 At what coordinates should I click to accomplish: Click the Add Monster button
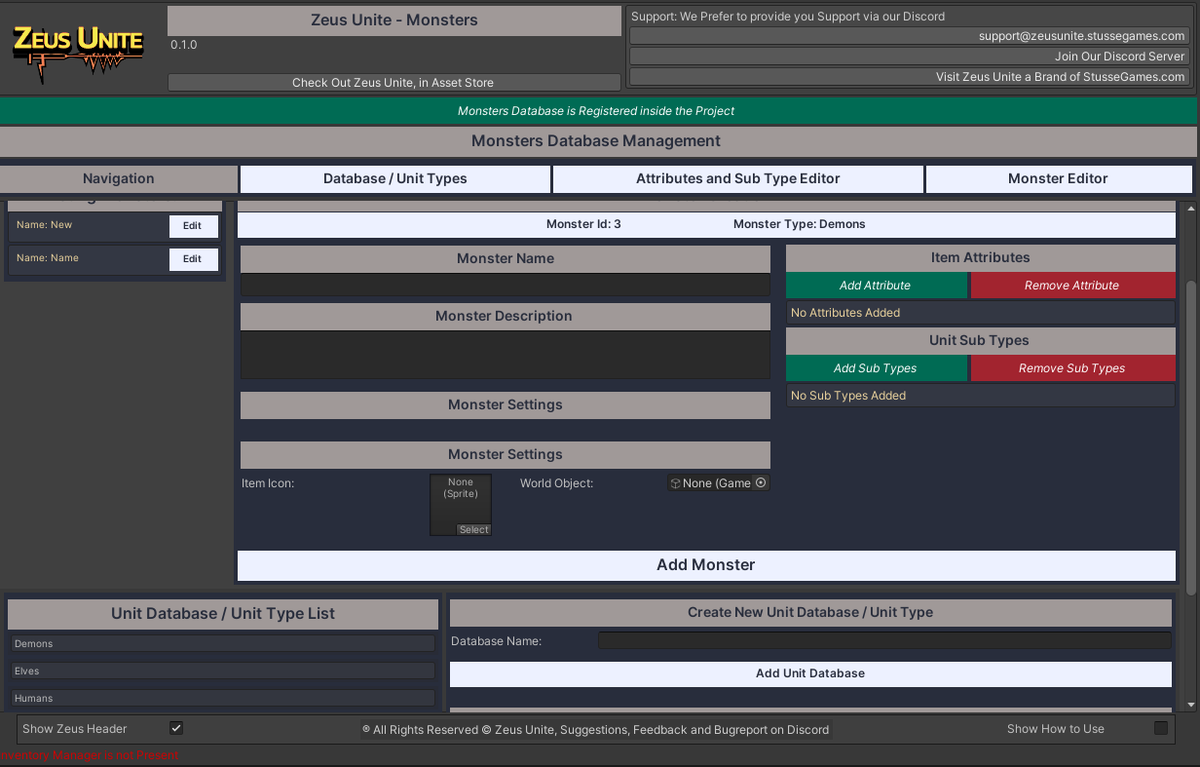click(706, 565)
